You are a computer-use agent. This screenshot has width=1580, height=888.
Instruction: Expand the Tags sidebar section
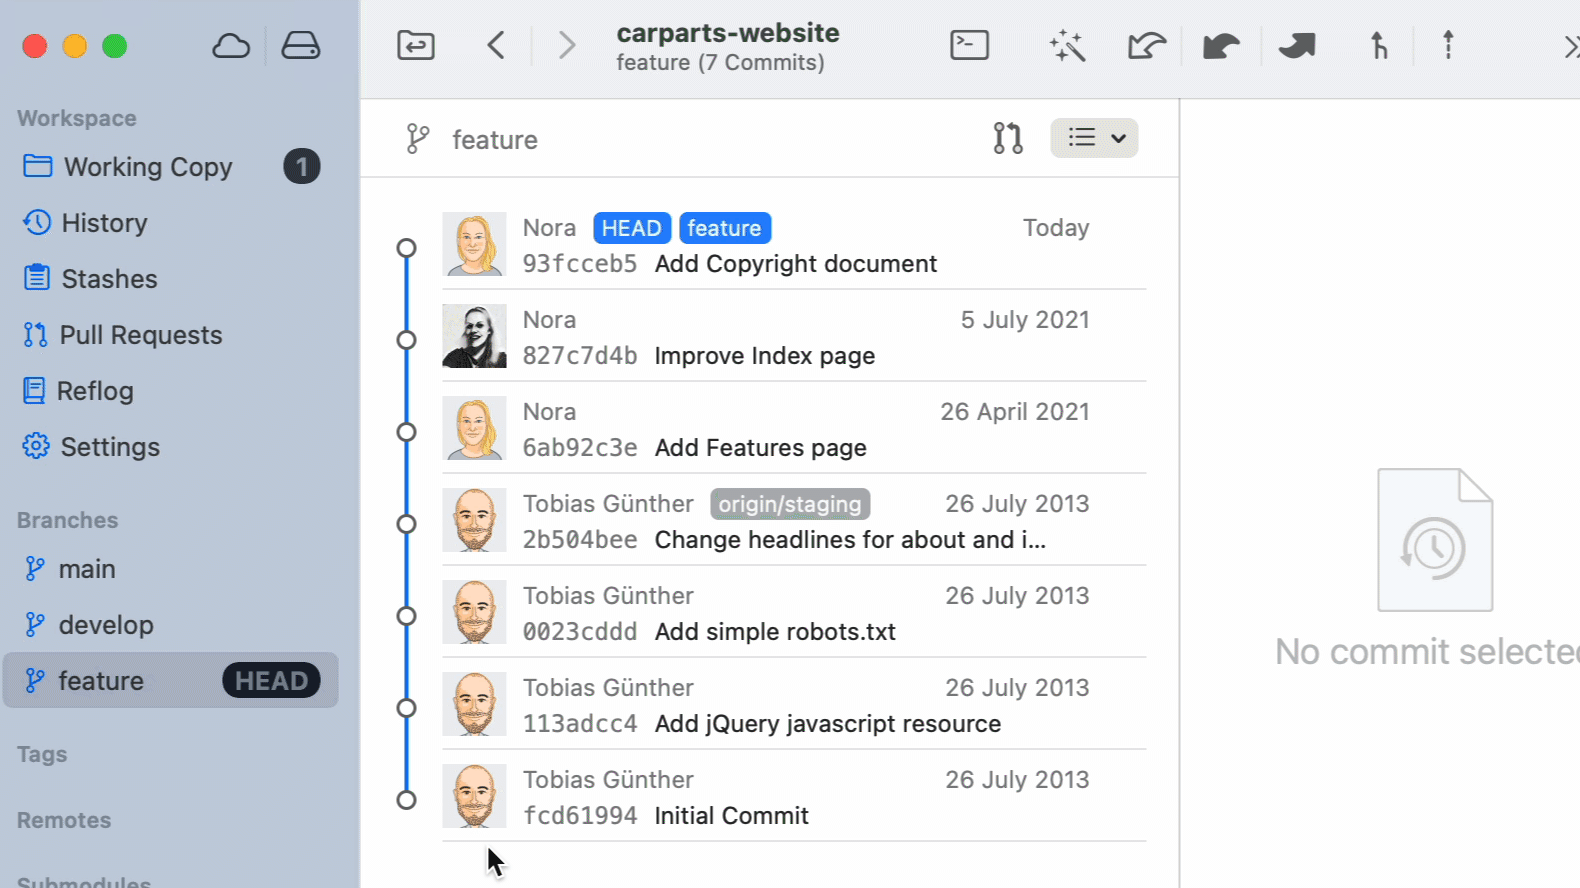coord(42,754)
